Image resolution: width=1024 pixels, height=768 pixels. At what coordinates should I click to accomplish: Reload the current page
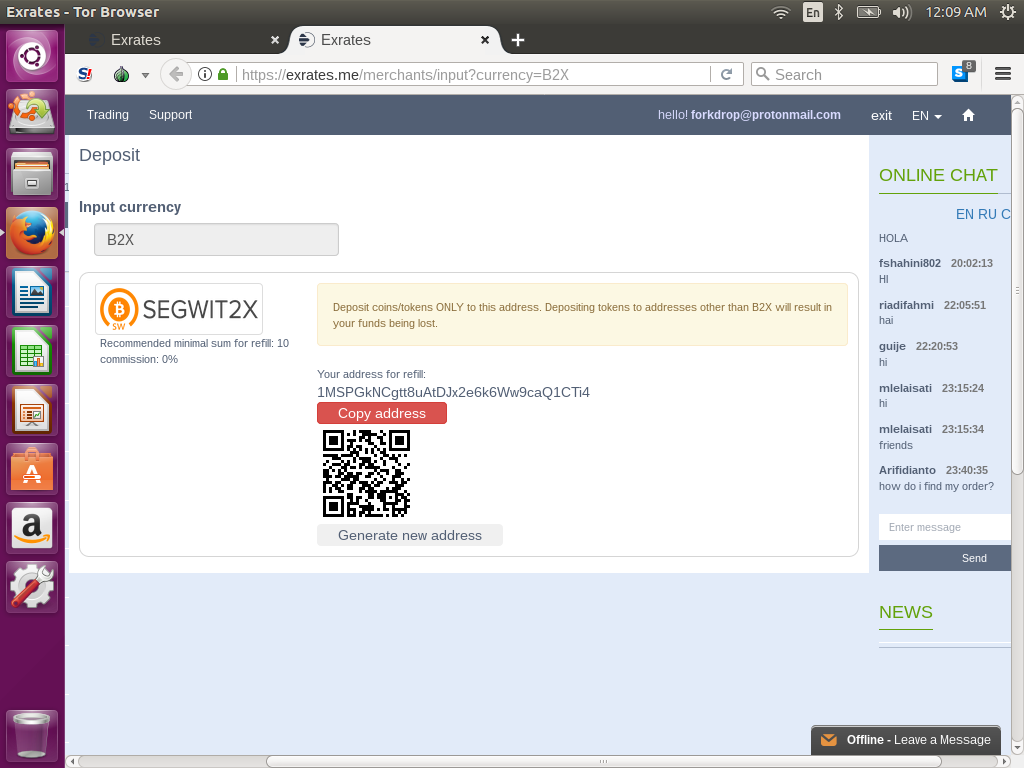tap(727, 74)
